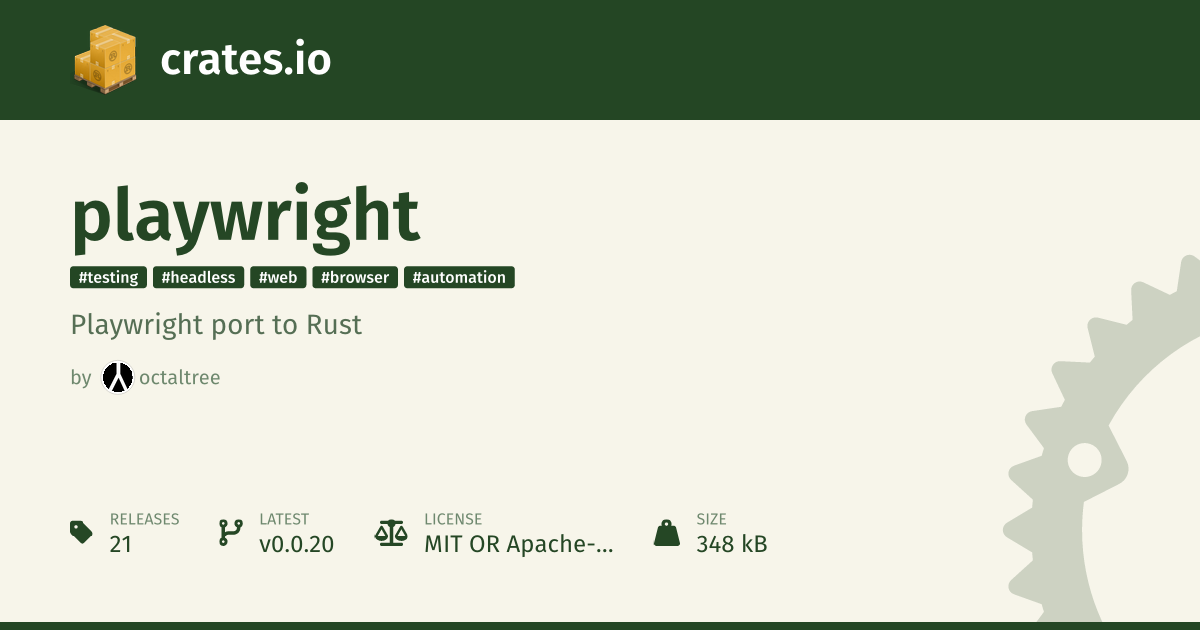Click the releases tag icon
The image size is (1200, 630).
[81, 532]
